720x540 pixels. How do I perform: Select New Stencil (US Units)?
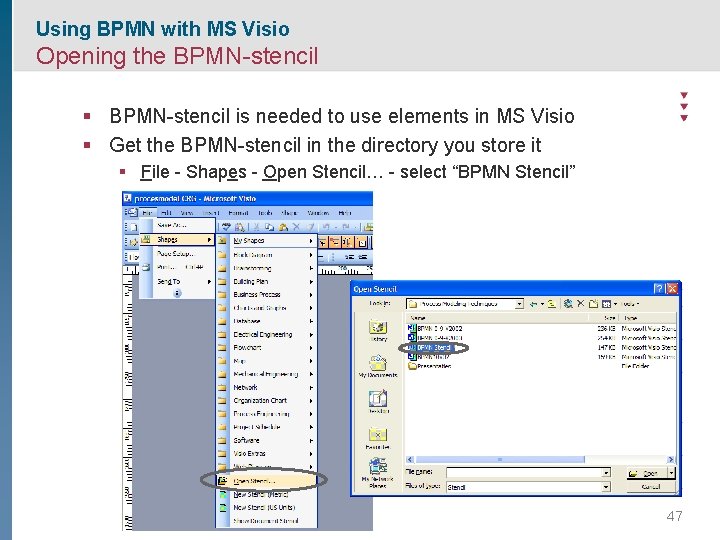[267, 508]
